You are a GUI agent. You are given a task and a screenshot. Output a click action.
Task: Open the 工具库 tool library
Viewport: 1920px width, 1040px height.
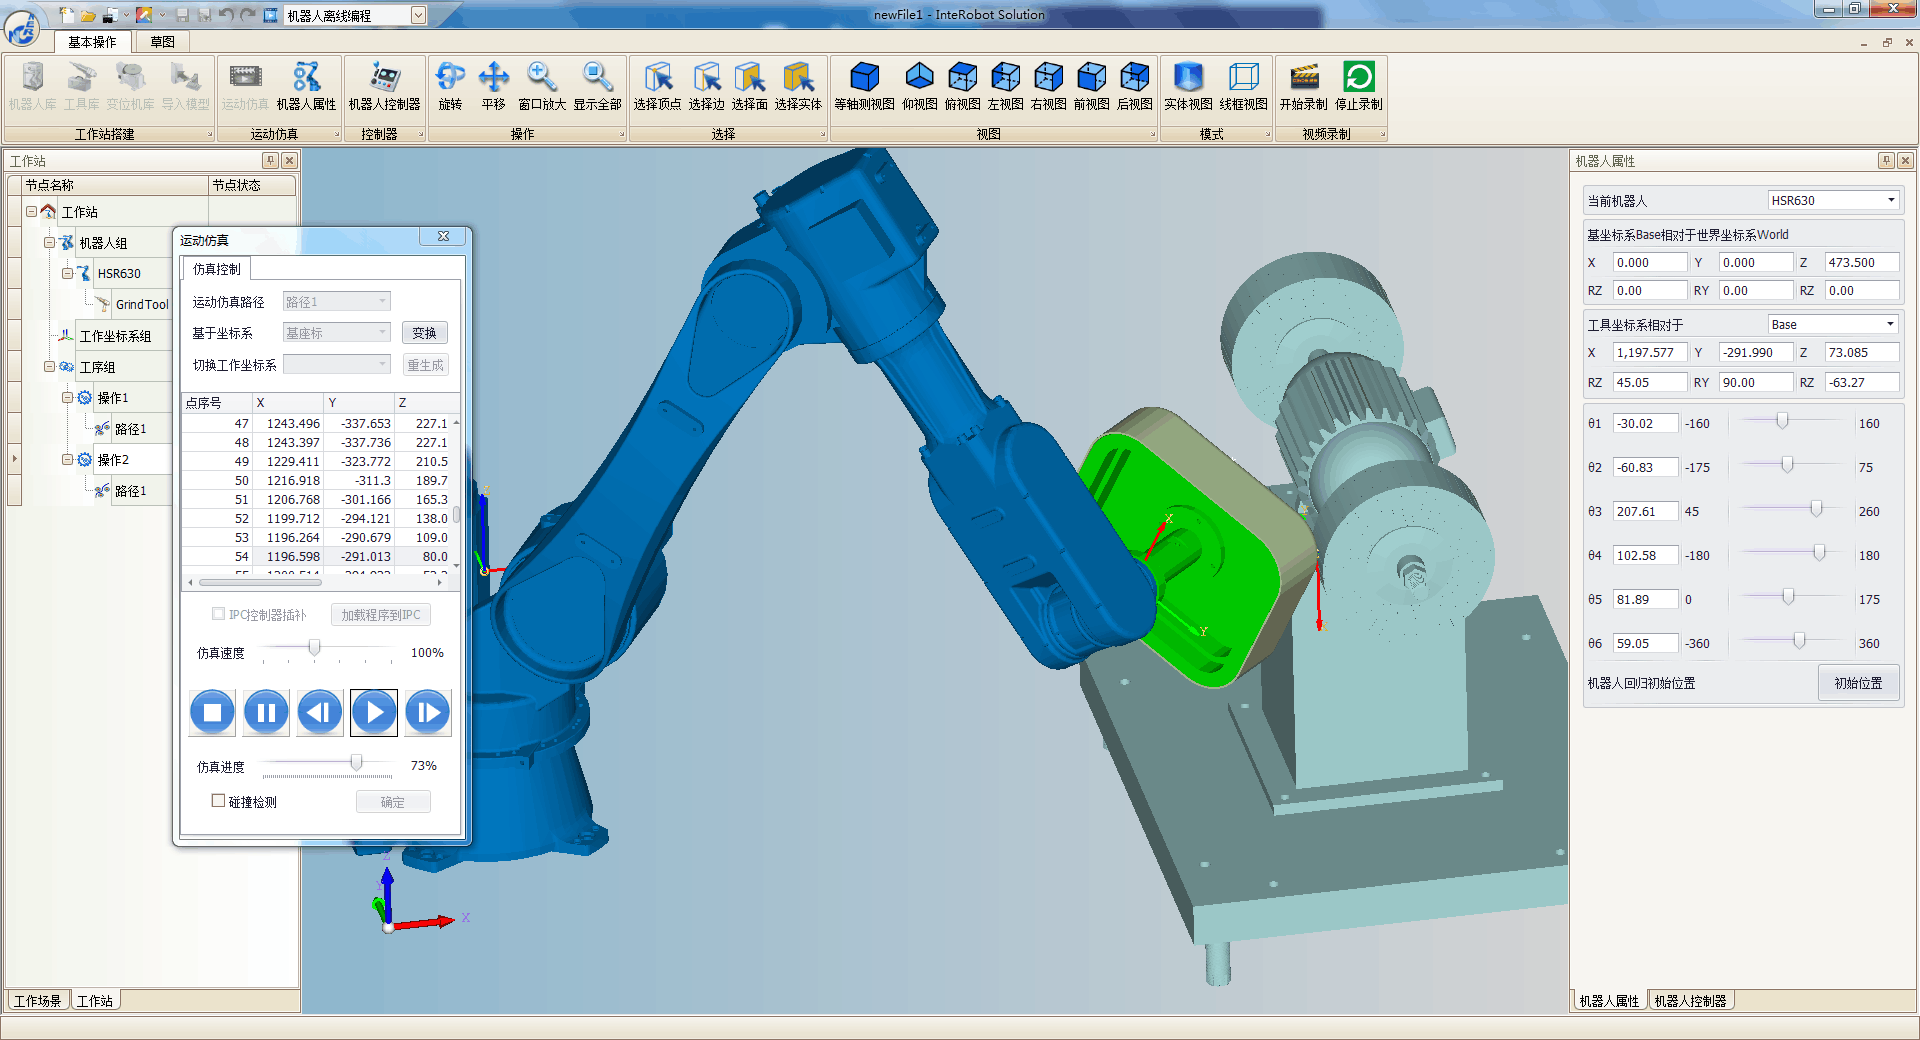point(82,86)
